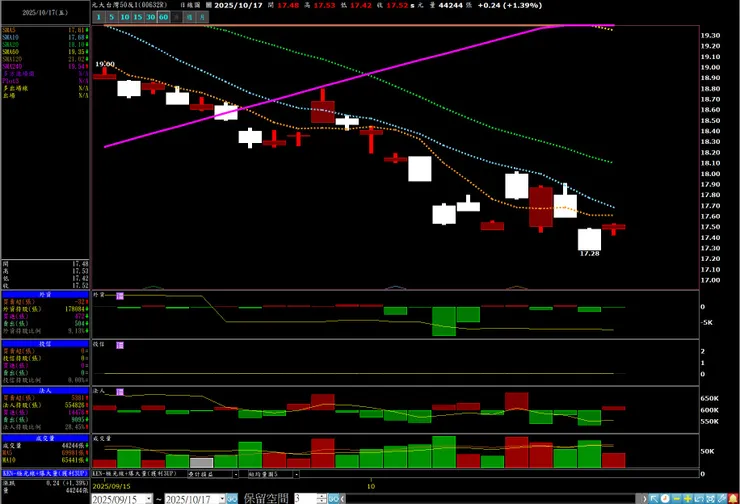Click the red alert bell icon

coord(733,499)
